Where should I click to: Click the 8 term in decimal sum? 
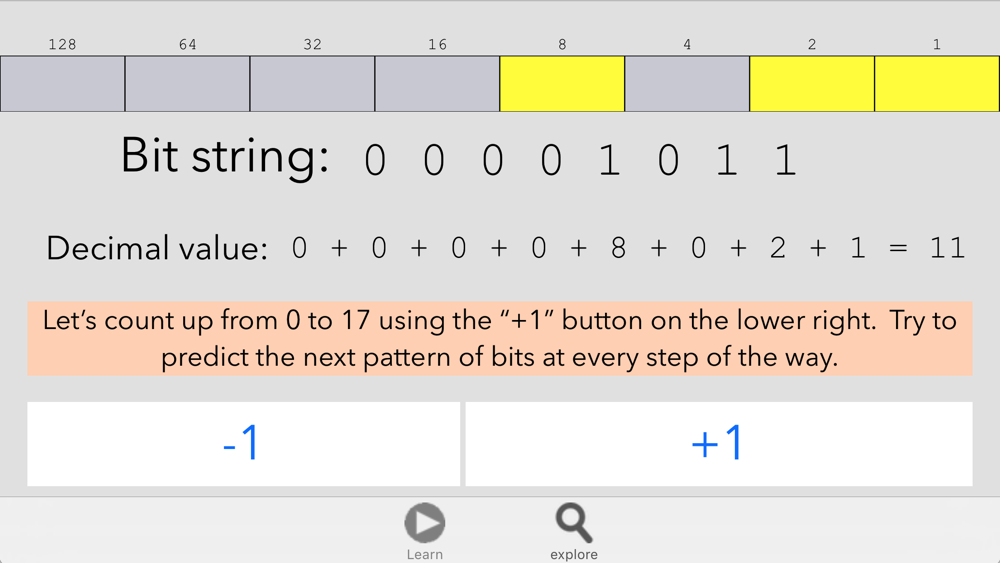pyautogui.click(x=618, y=248)
